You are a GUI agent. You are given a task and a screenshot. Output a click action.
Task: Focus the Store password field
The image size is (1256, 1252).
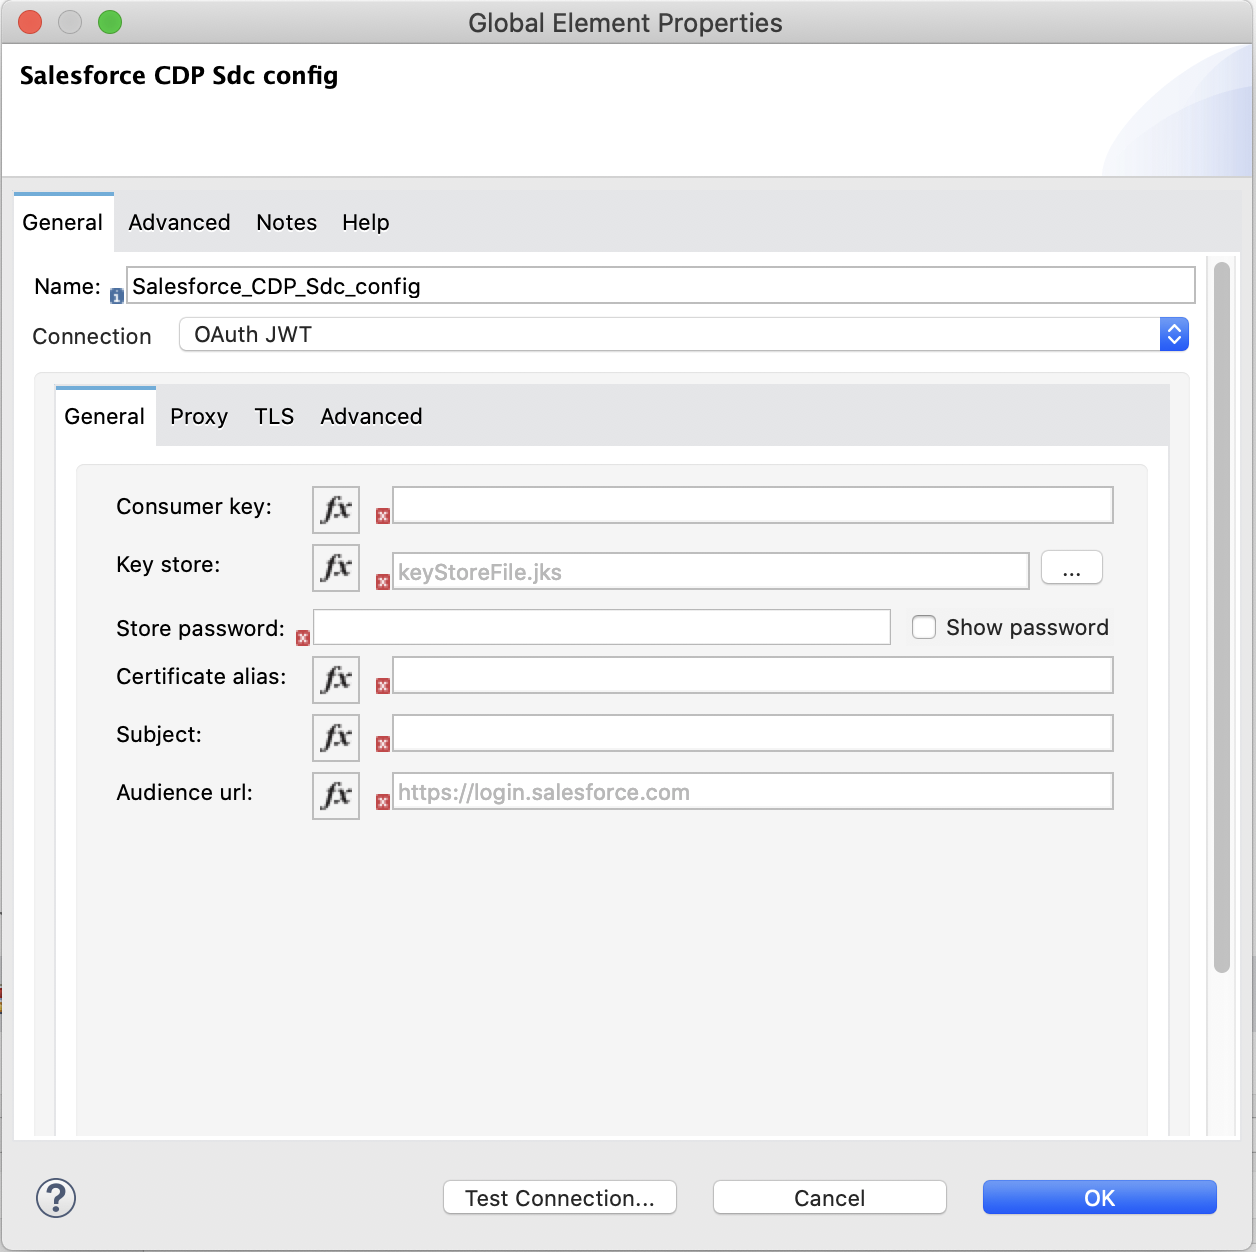[x=602, y=627]
